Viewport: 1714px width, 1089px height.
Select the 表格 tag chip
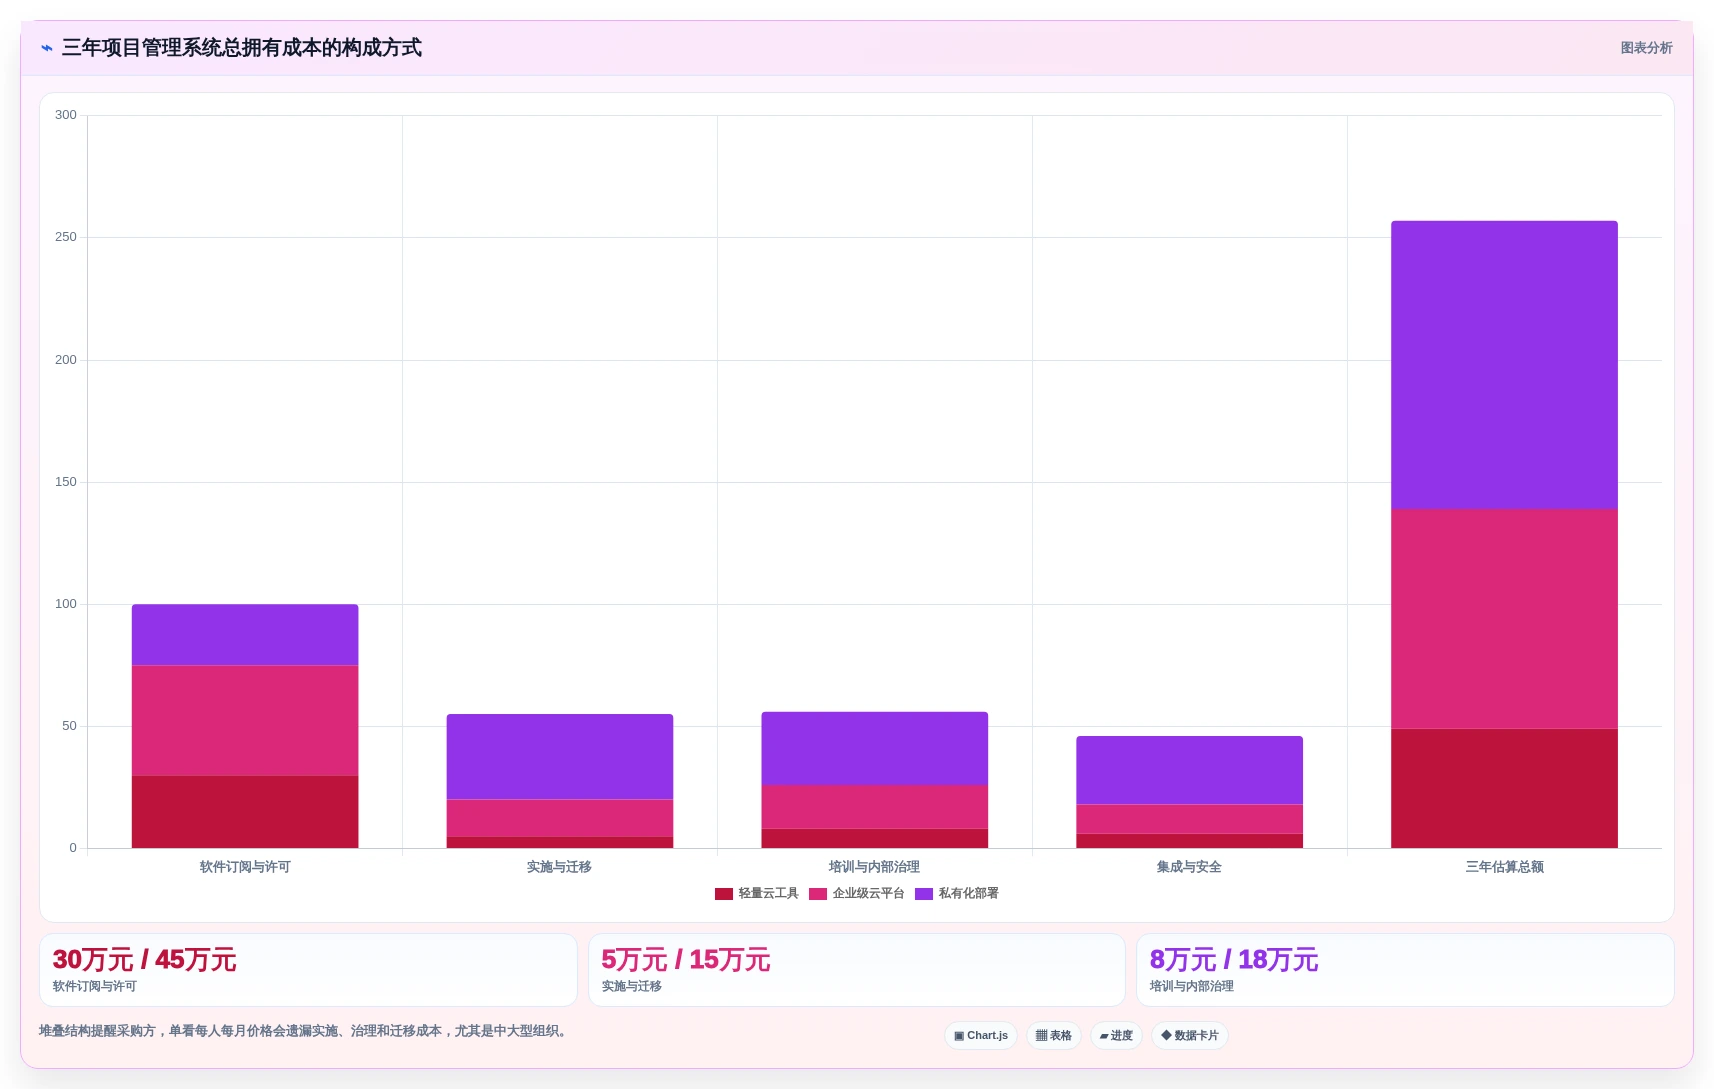[1054, 1036]
